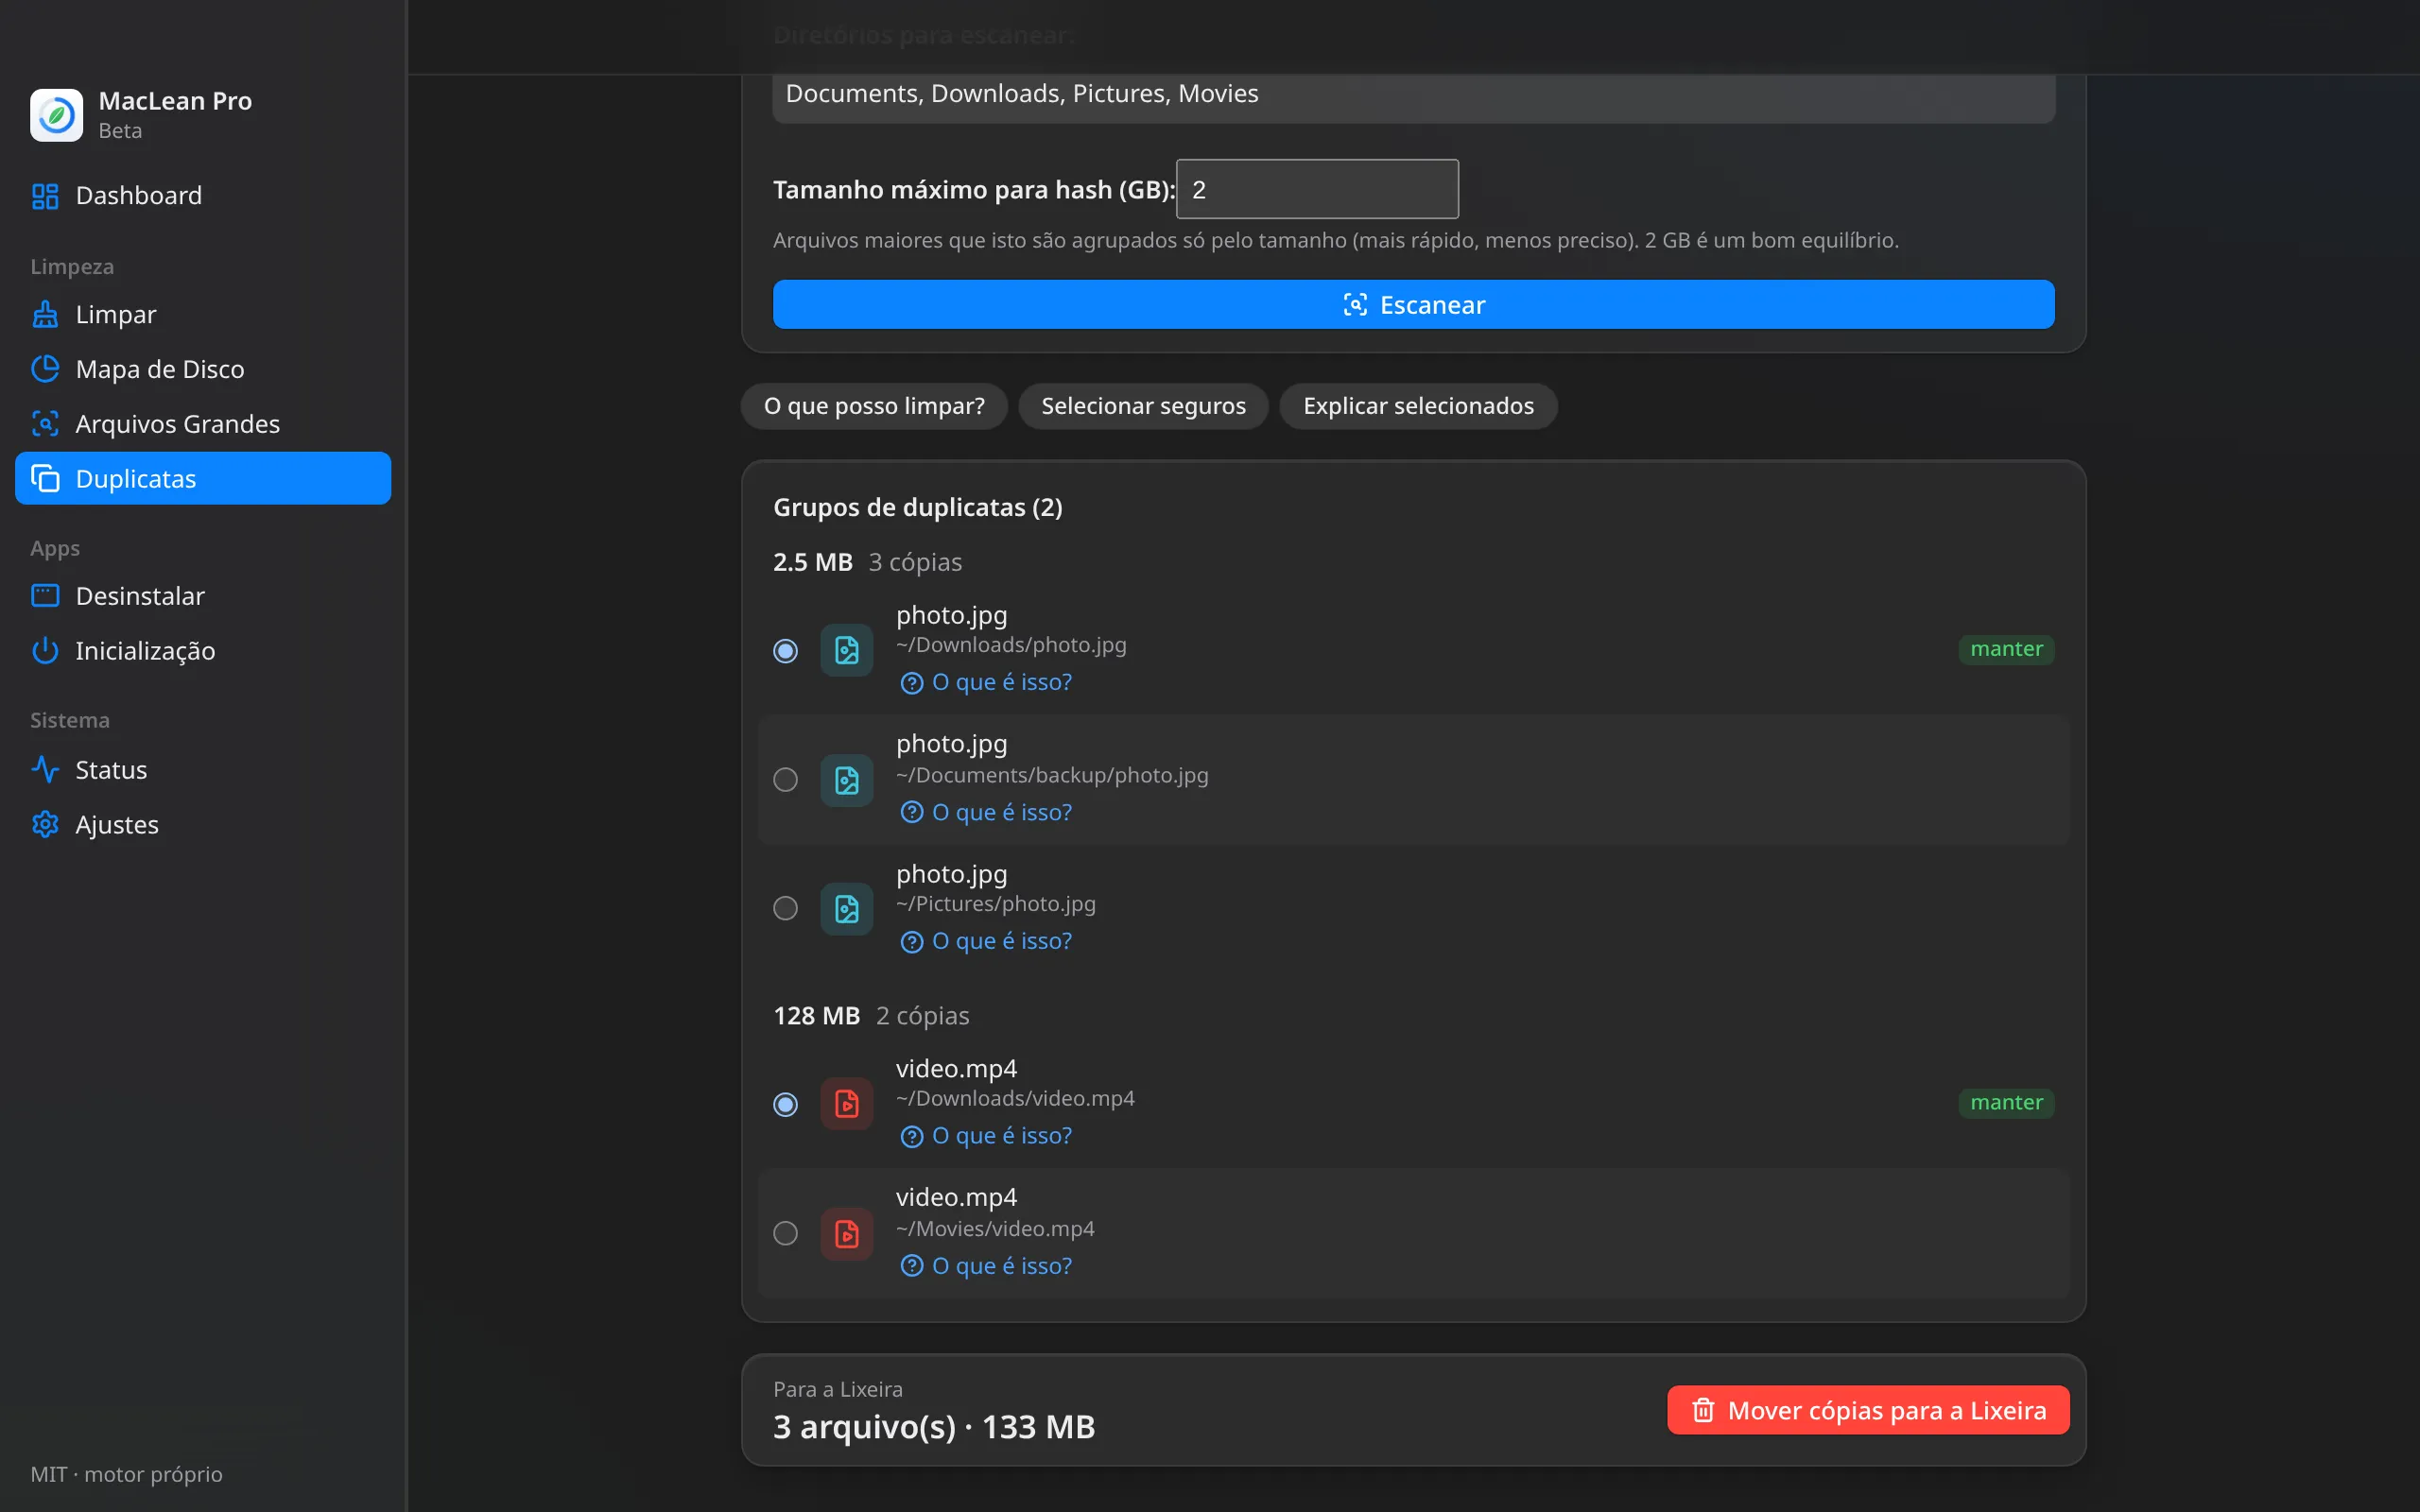Open 'O que é isso?' for ~/Documents/backup/photo.jpg
This screenshot has height=1512, width=2420.
(986, 813)
